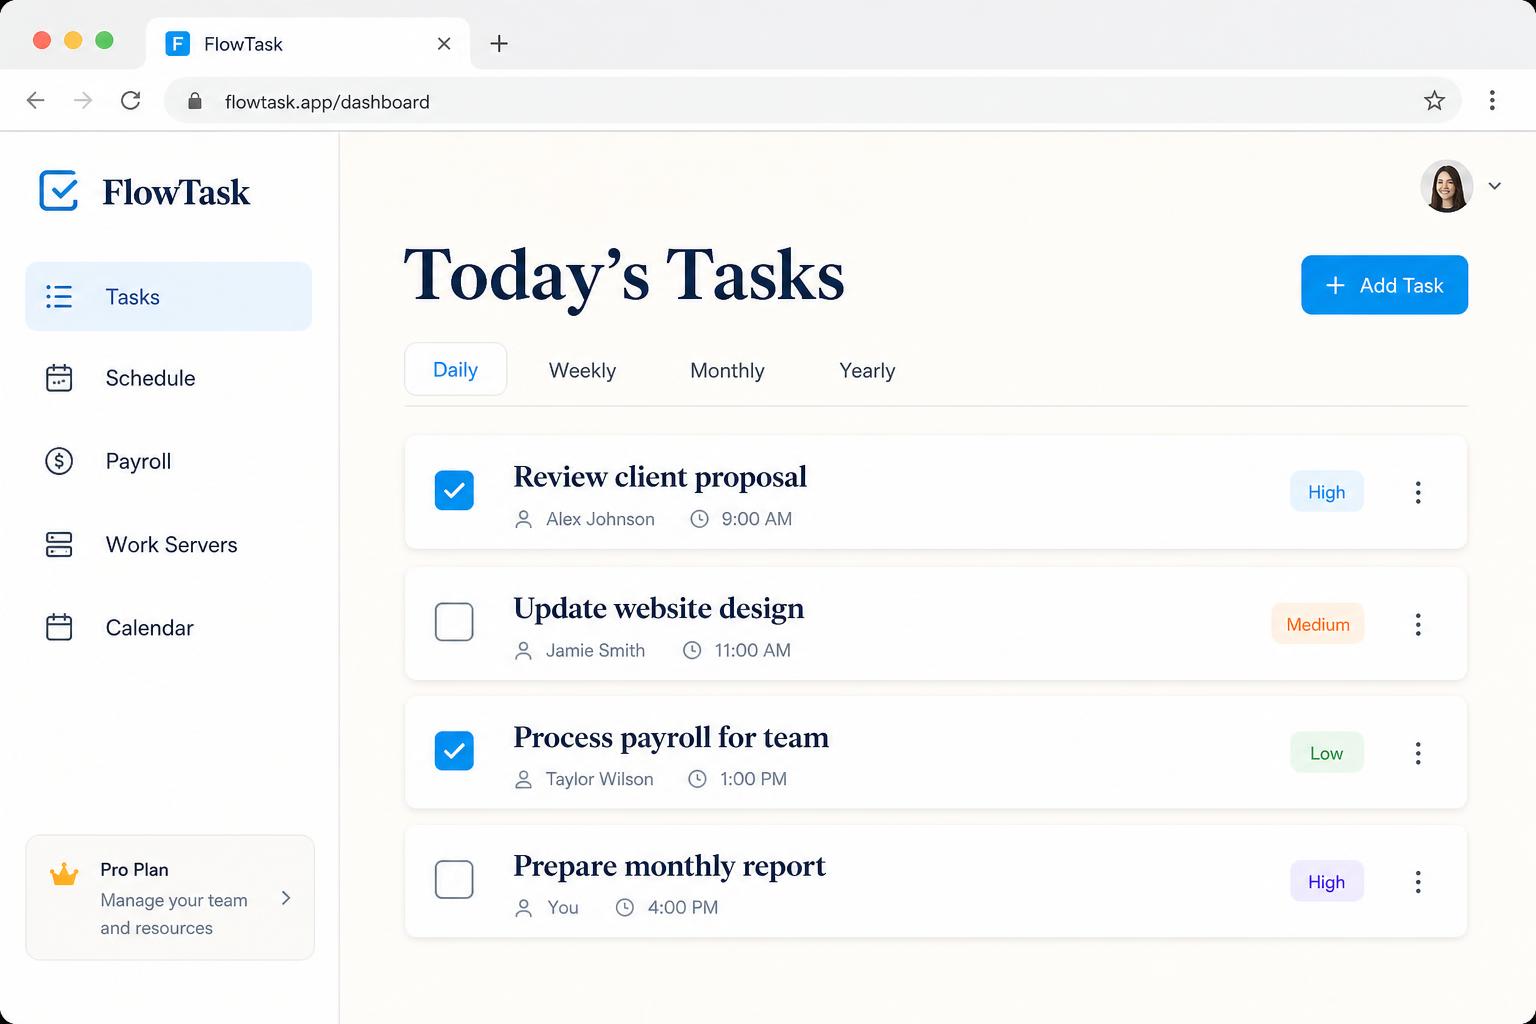Click the Tasks list icon in sidebar
The height and width of the screenshot is (1024, 1536).
tap(59, 297)
